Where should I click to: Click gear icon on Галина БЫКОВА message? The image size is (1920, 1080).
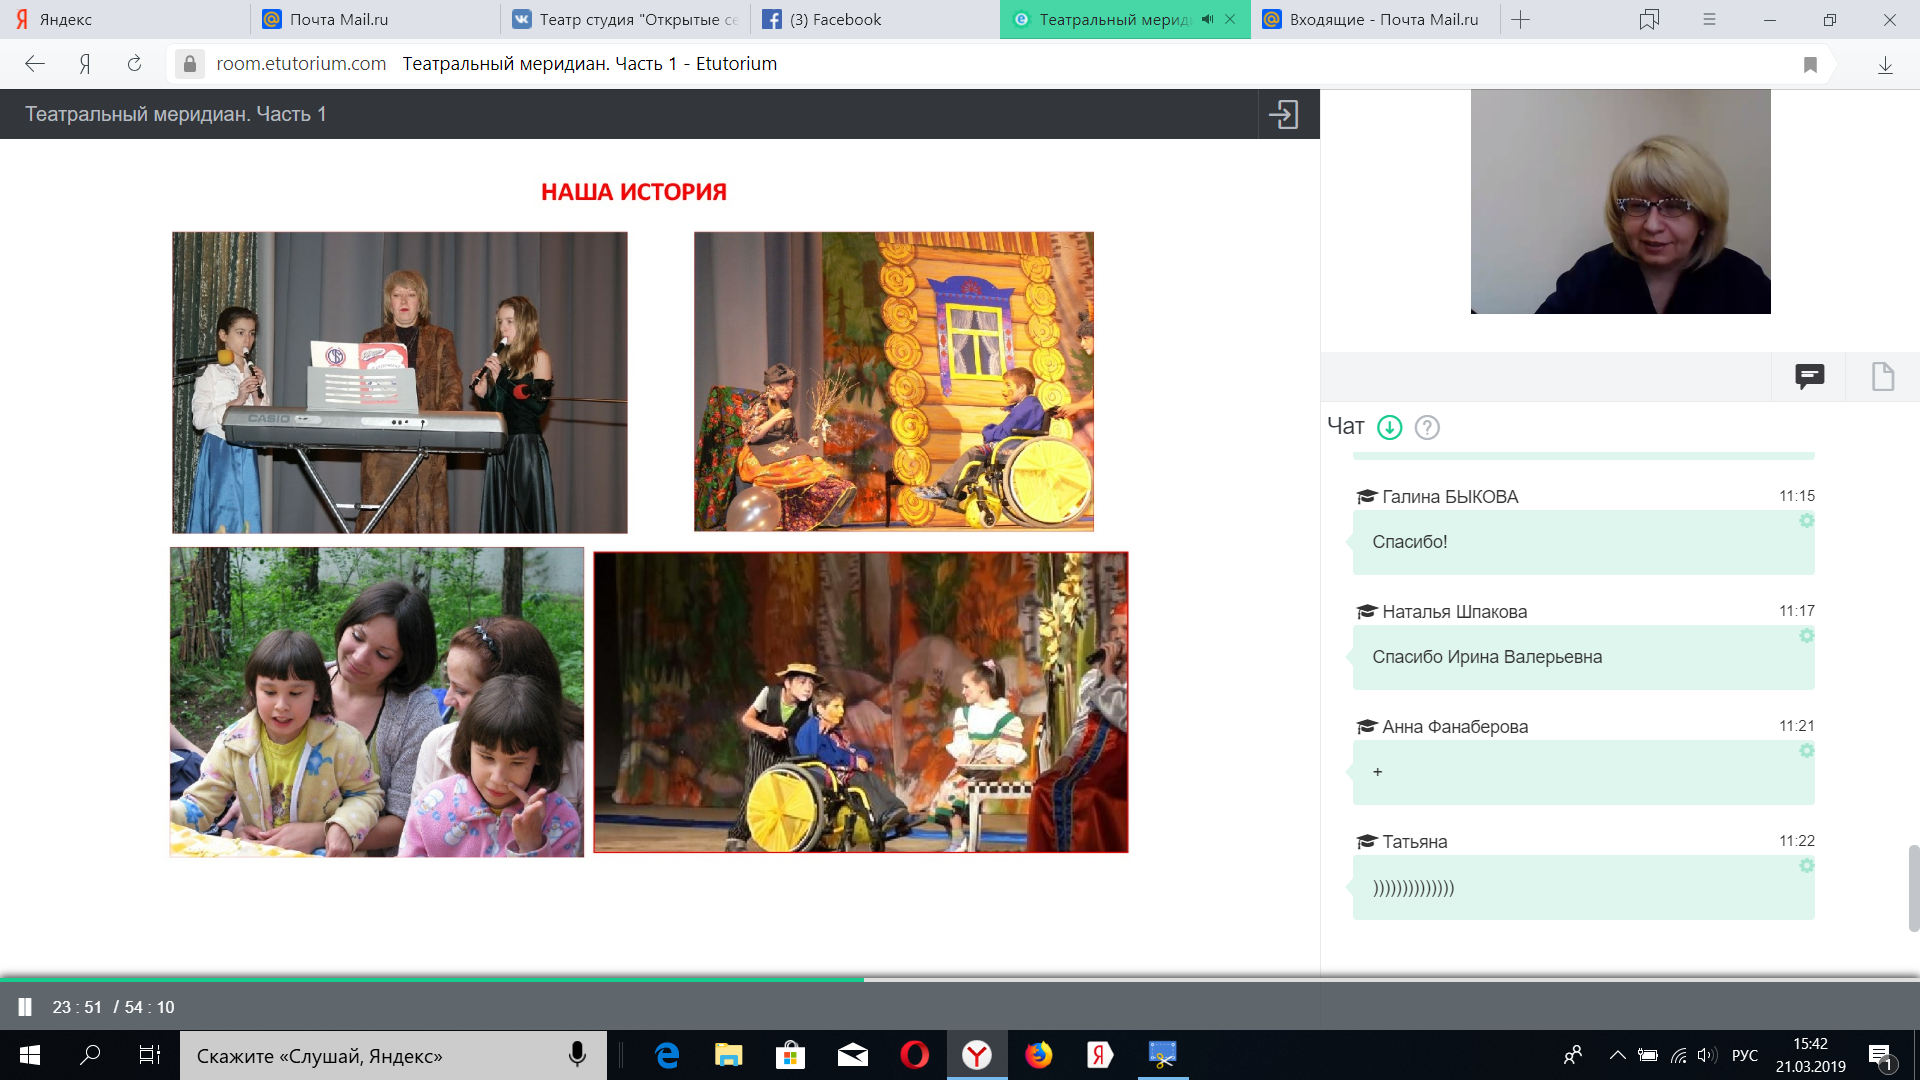click(1806, 521)
